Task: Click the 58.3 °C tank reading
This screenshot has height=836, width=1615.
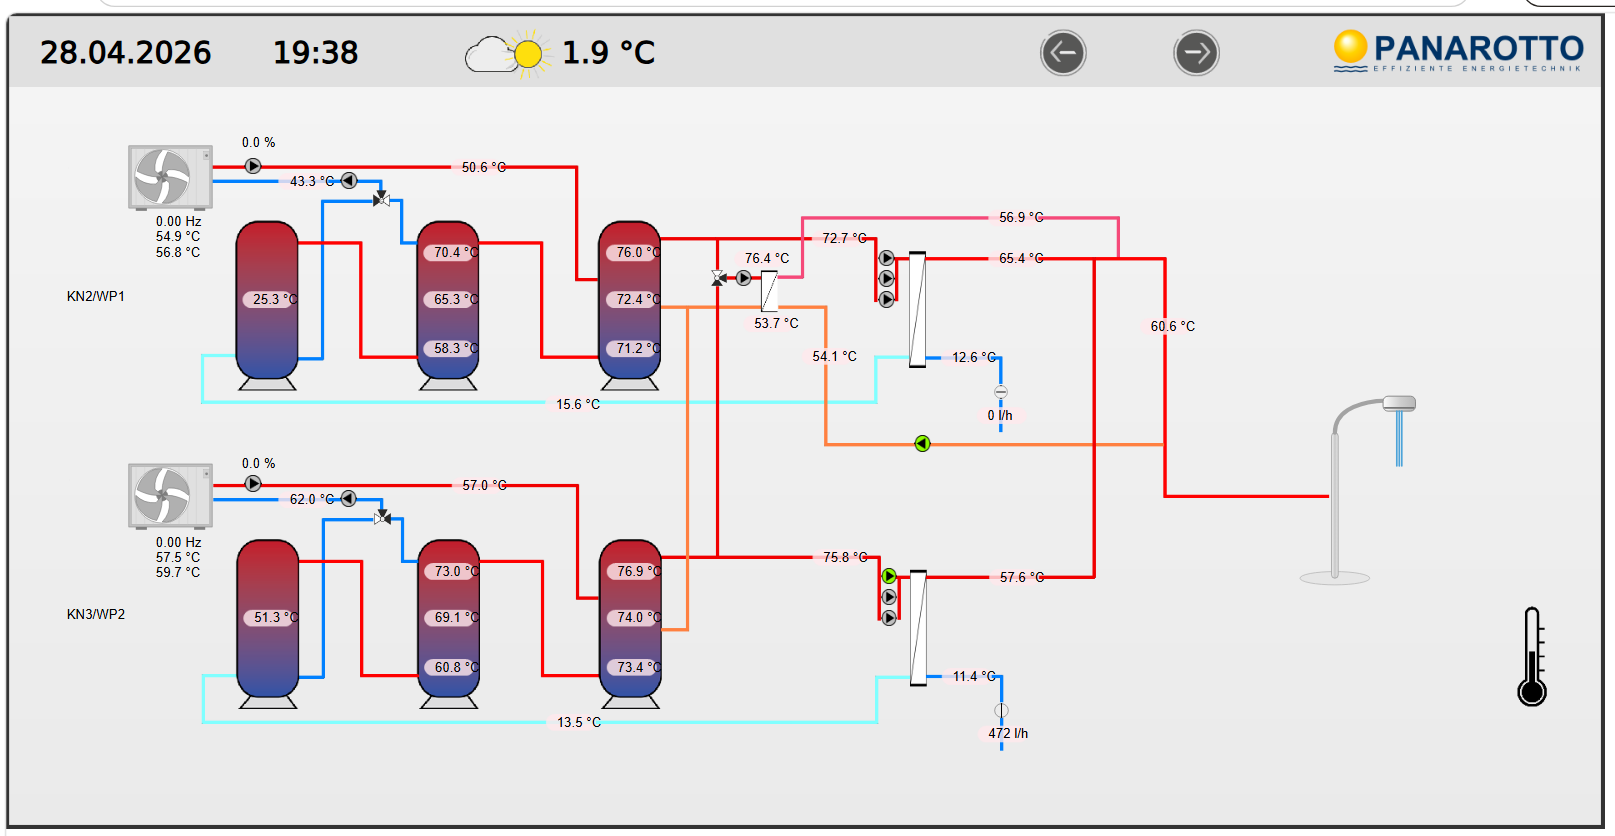Action: (x=455, y=348)
